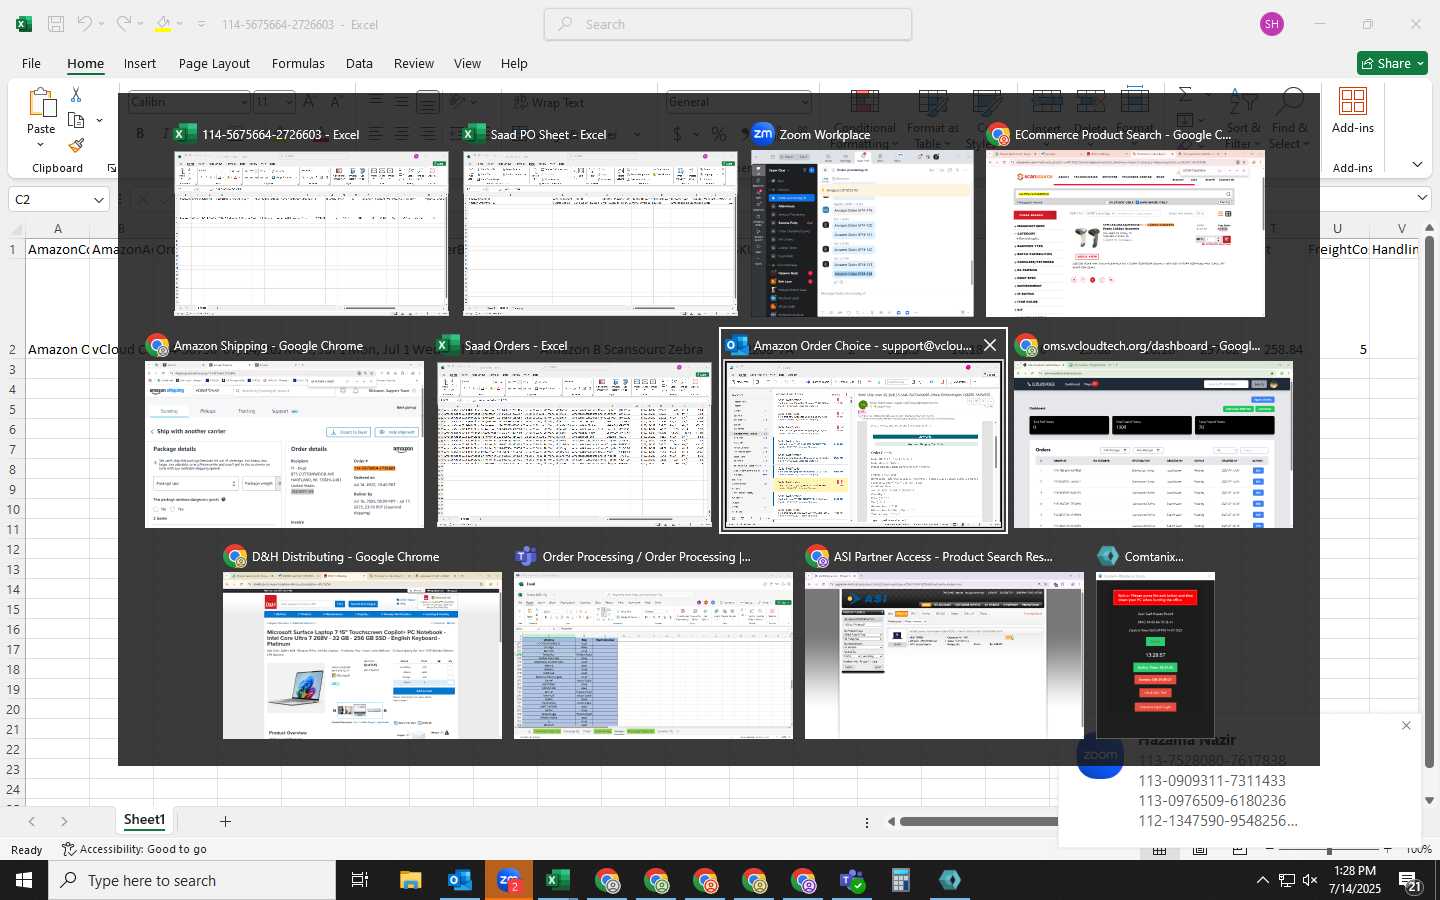Switch to the Comtanix window thumbnail
The height and width of the screenshot is (900, 1440).
(x=1155, y=656)
